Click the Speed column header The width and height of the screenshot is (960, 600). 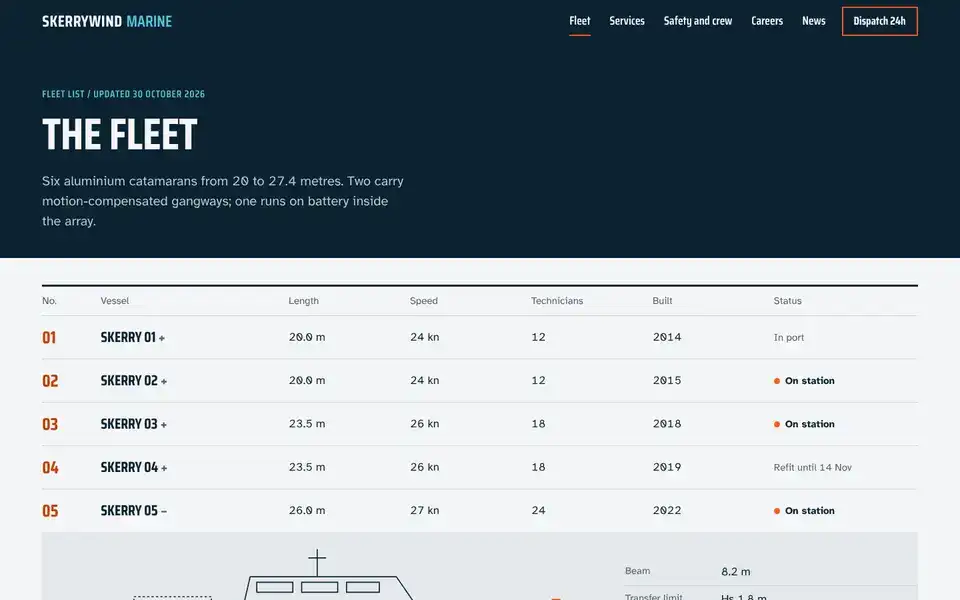point(424,301)
